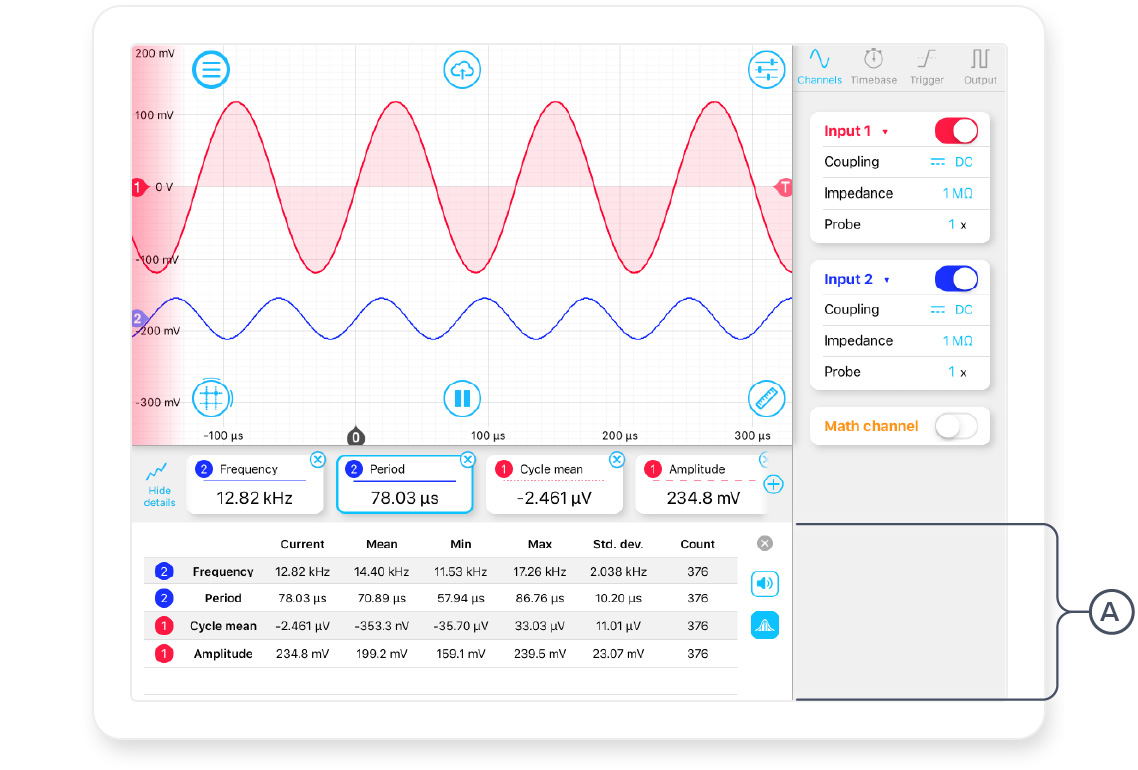1138x770 pixels.
Task: Click Hide details button
Action: coord(159,484)
